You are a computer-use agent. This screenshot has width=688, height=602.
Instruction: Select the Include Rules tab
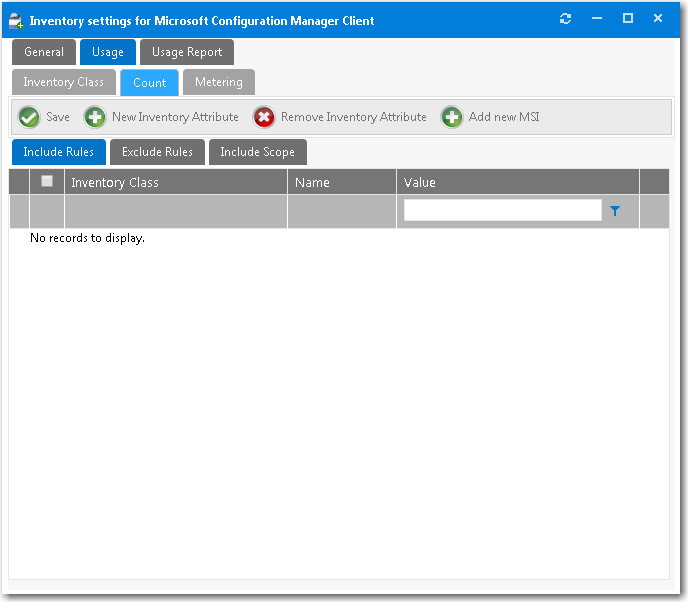pos(59,152)
